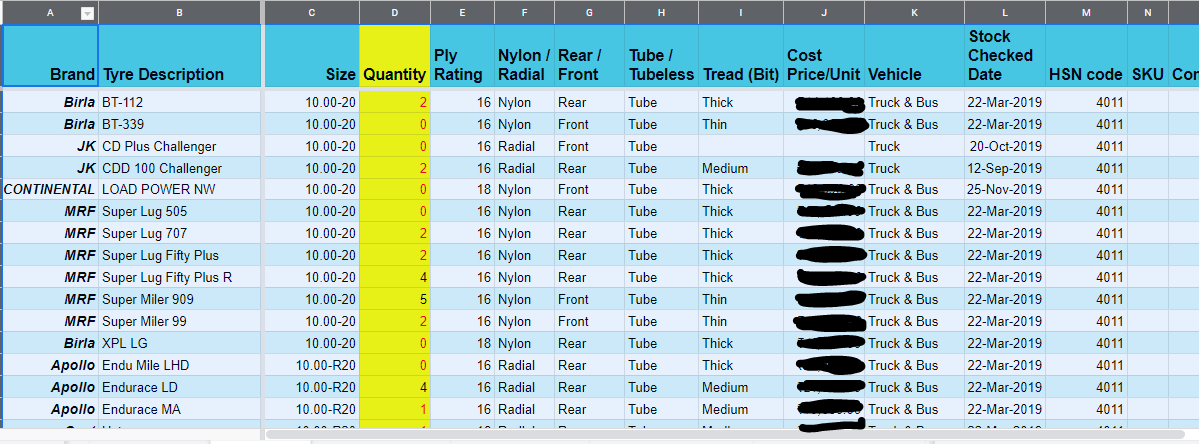Select the "HSN code" header cell
Viewport: 1199px width, 444px height.
coord(1087,56)
